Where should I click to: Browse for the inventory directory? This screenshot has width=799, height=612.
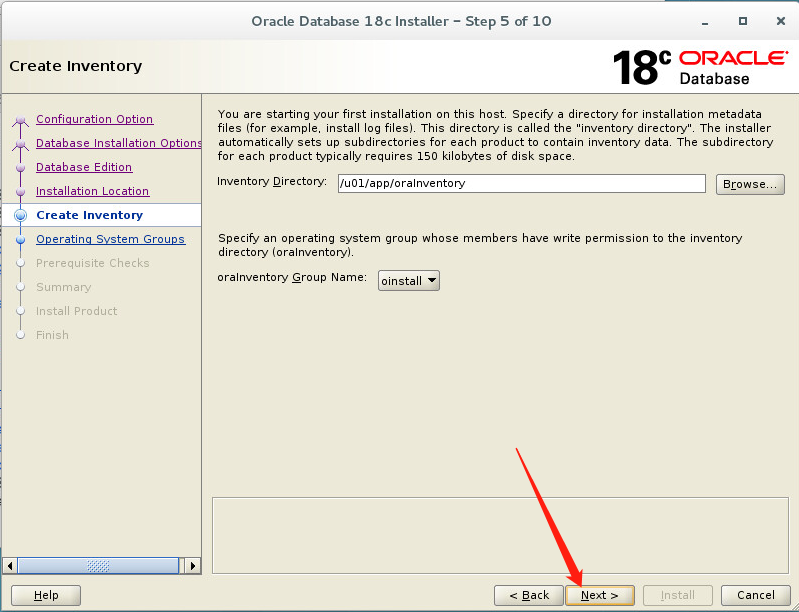click(750, 184)
